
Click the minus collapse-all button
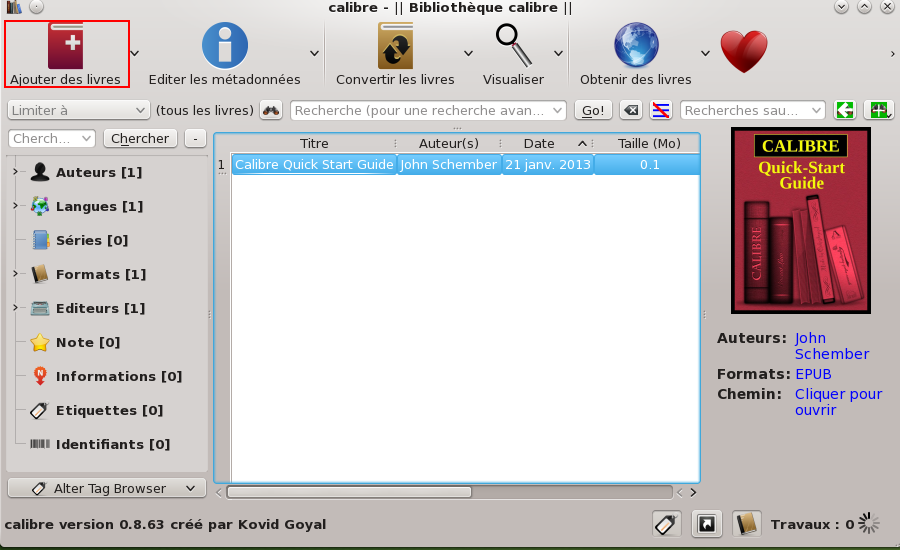pos(195,138)
